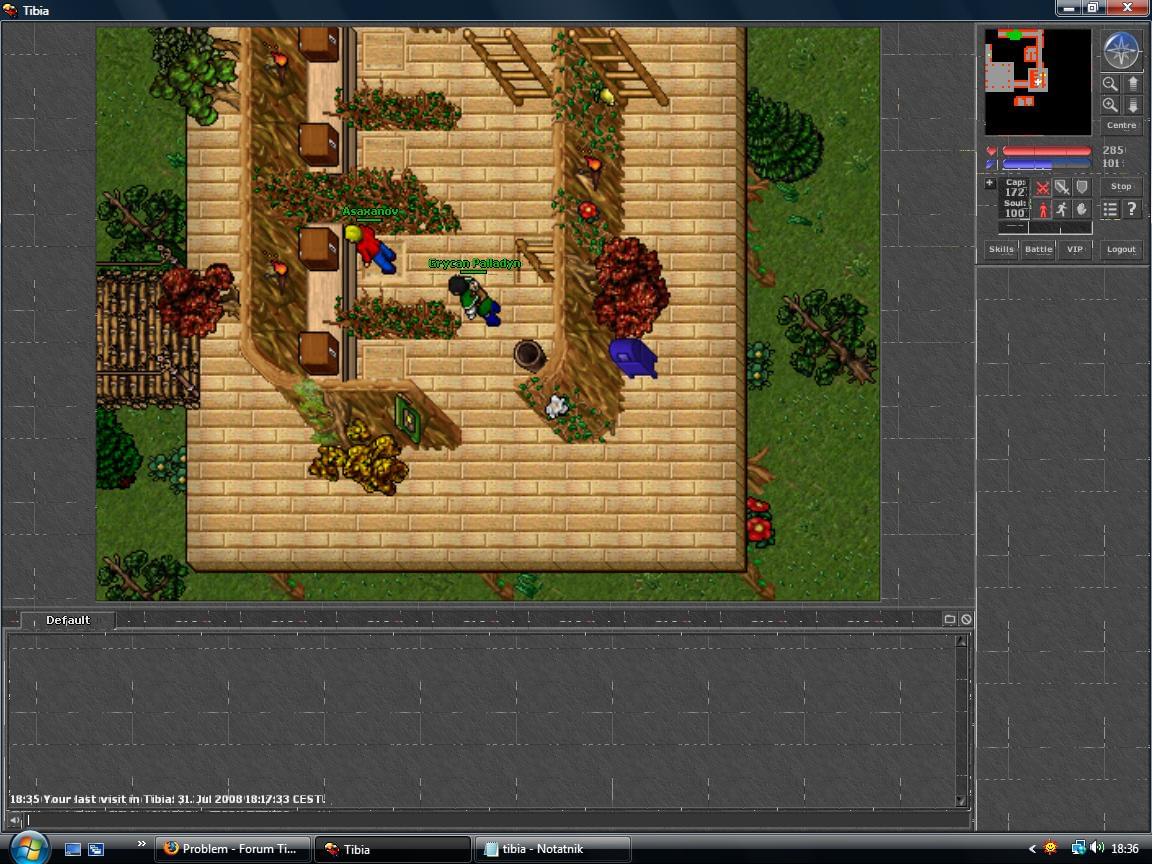Click the minimap display
1152x864 pixels.
1037,82
